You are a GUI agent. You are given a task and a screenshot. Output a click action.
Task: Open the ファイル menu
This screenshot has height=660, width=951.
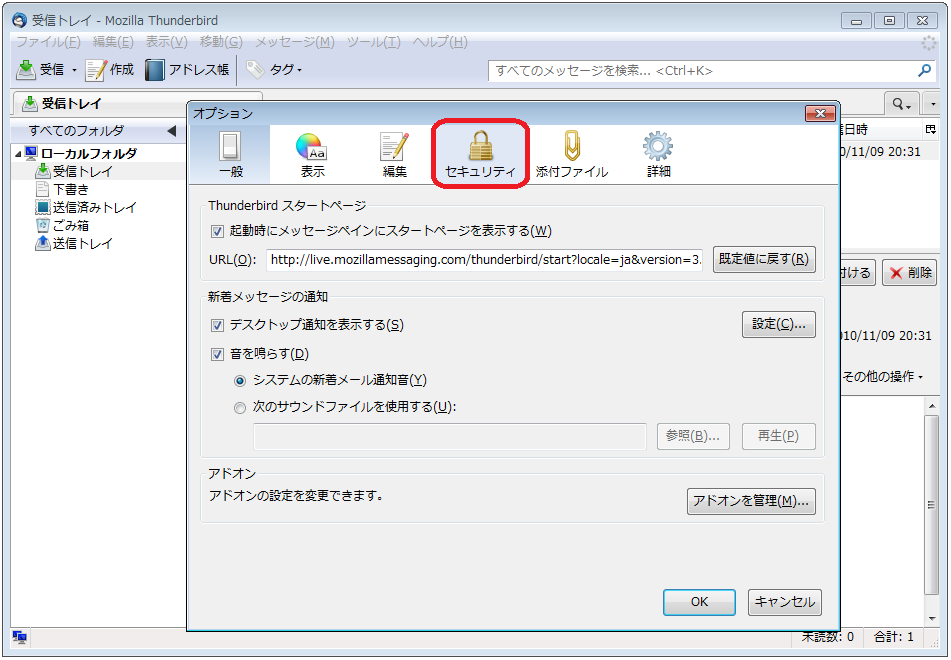(48, 42)
